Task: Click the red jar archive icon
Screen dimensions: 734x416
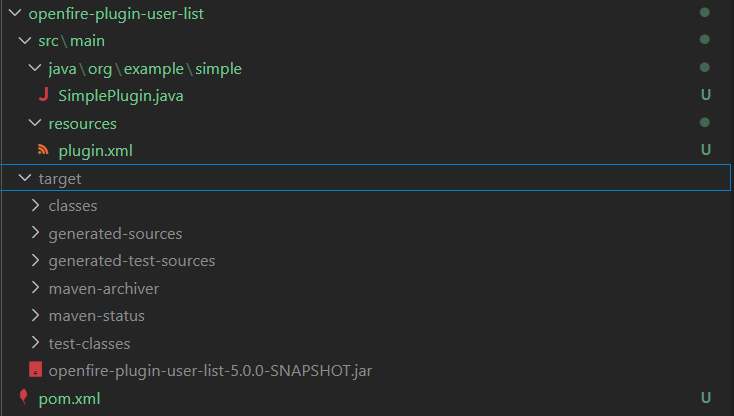Action: [x=35, y=370]
